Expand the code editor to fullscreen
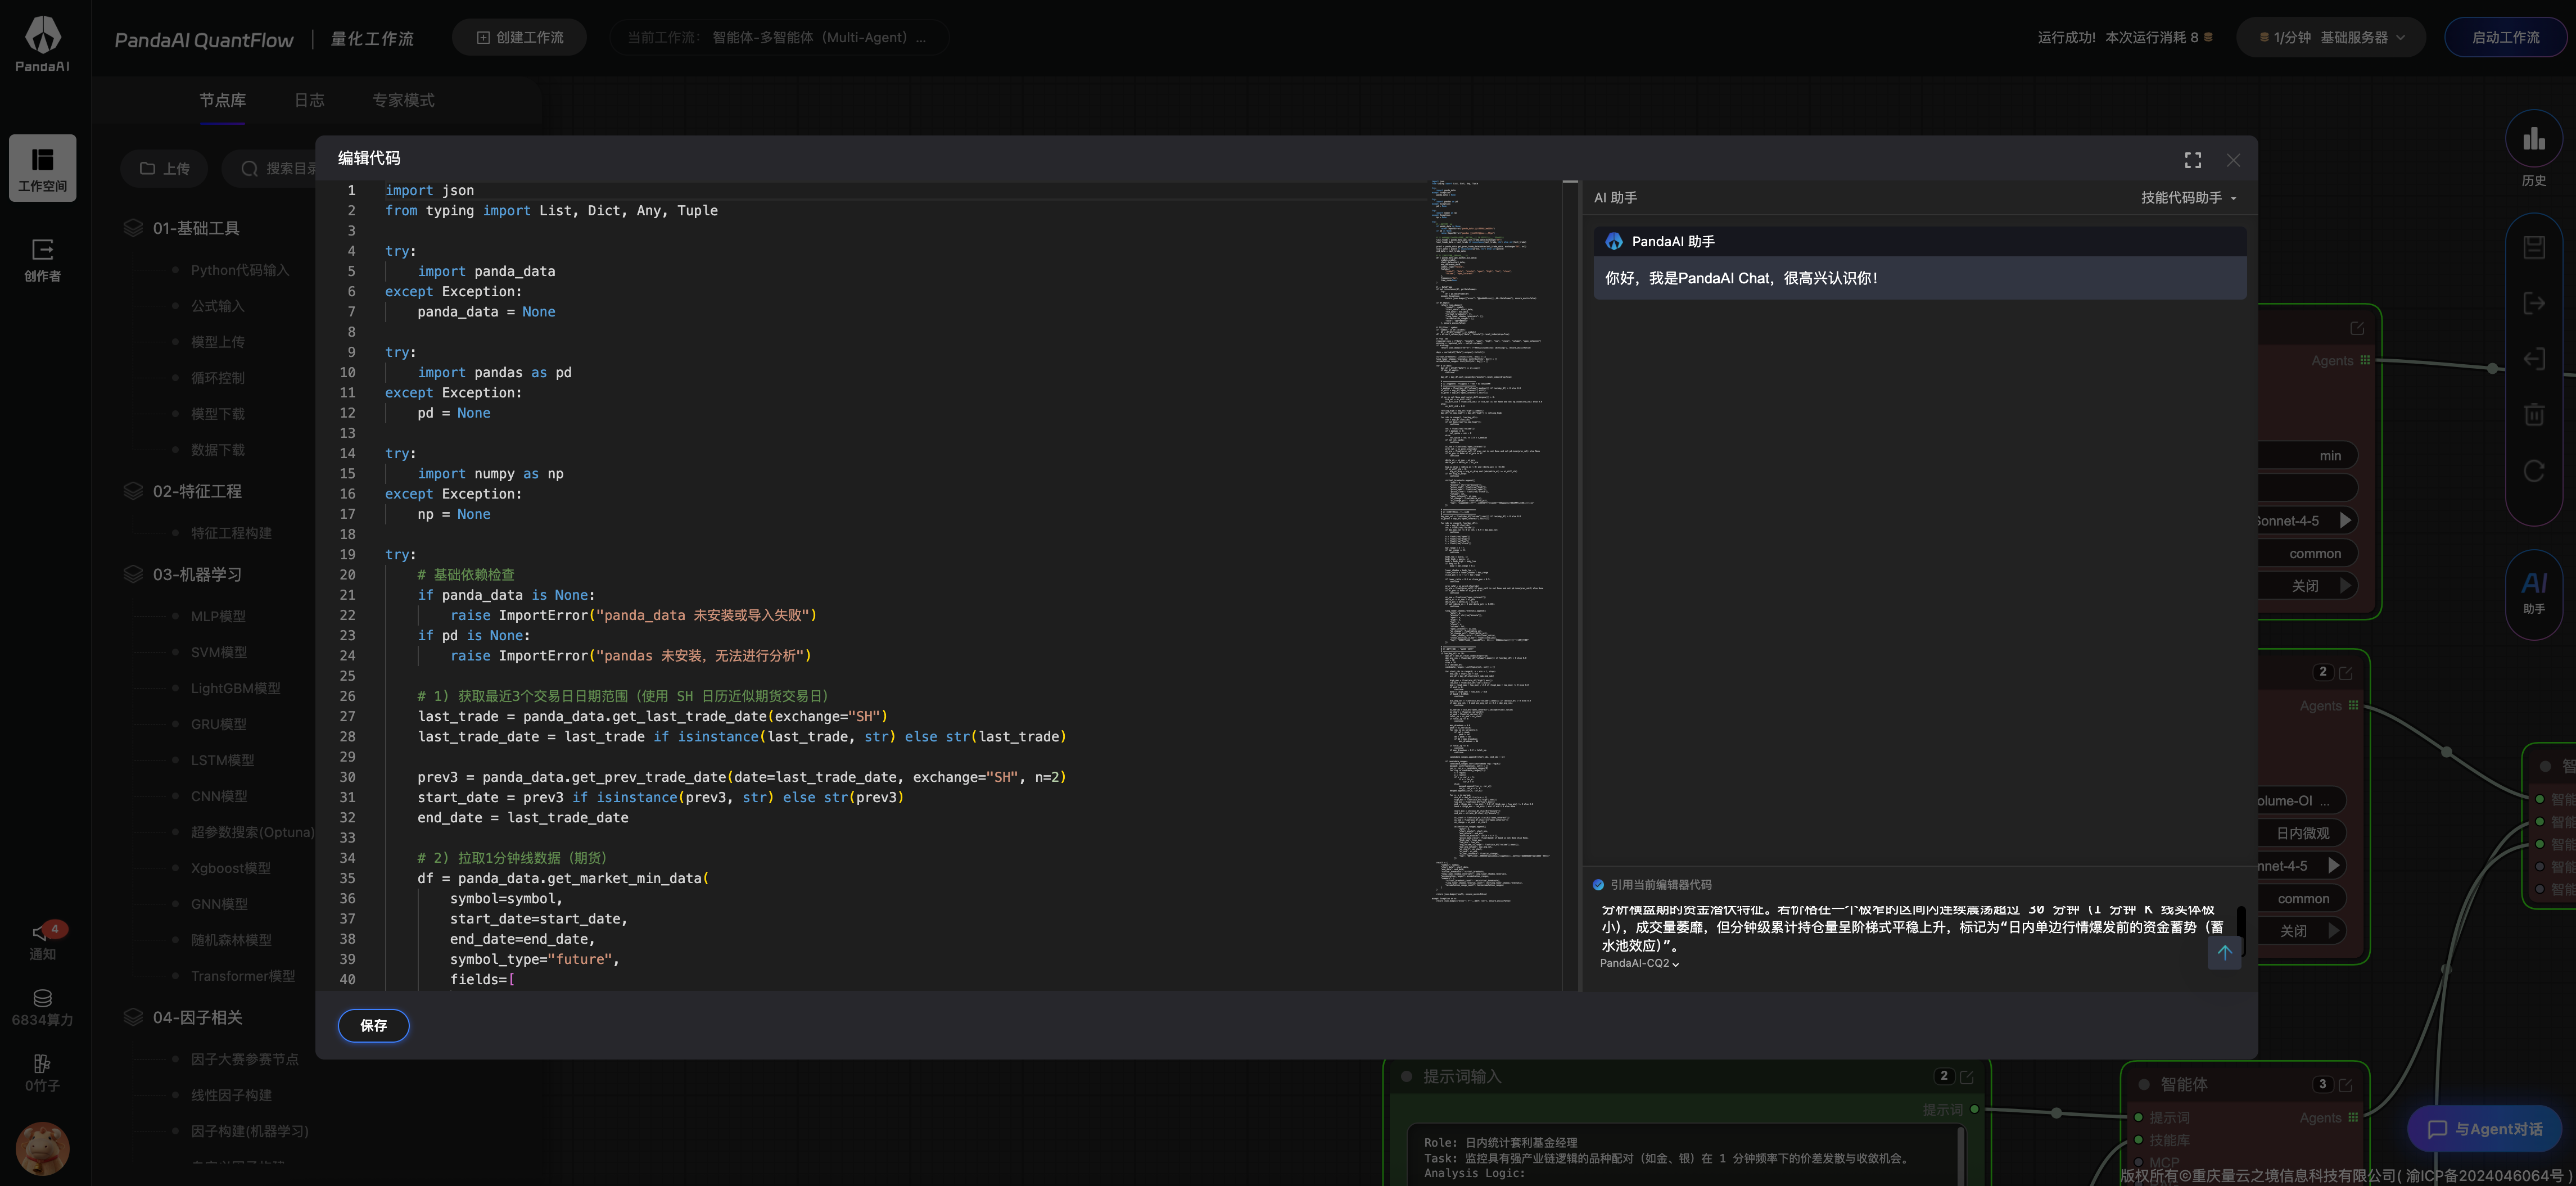 coord(2192,160)
